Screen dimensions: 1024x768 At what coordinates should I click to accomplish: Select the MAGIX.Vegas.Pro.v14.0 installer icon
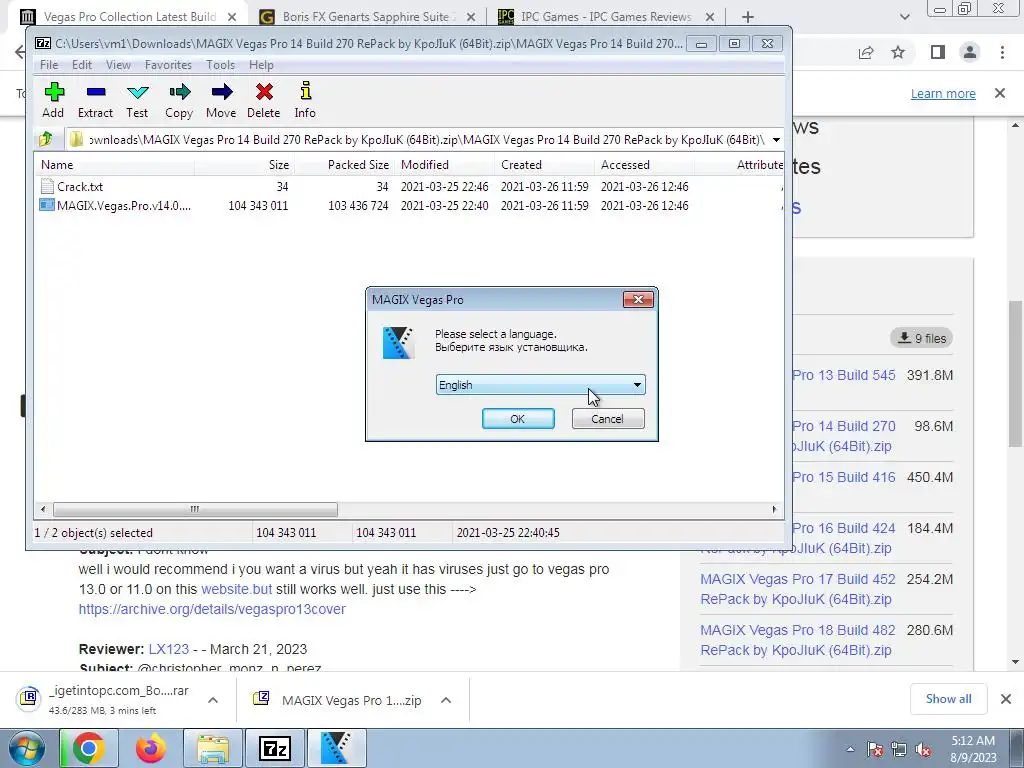pos(47,205)
